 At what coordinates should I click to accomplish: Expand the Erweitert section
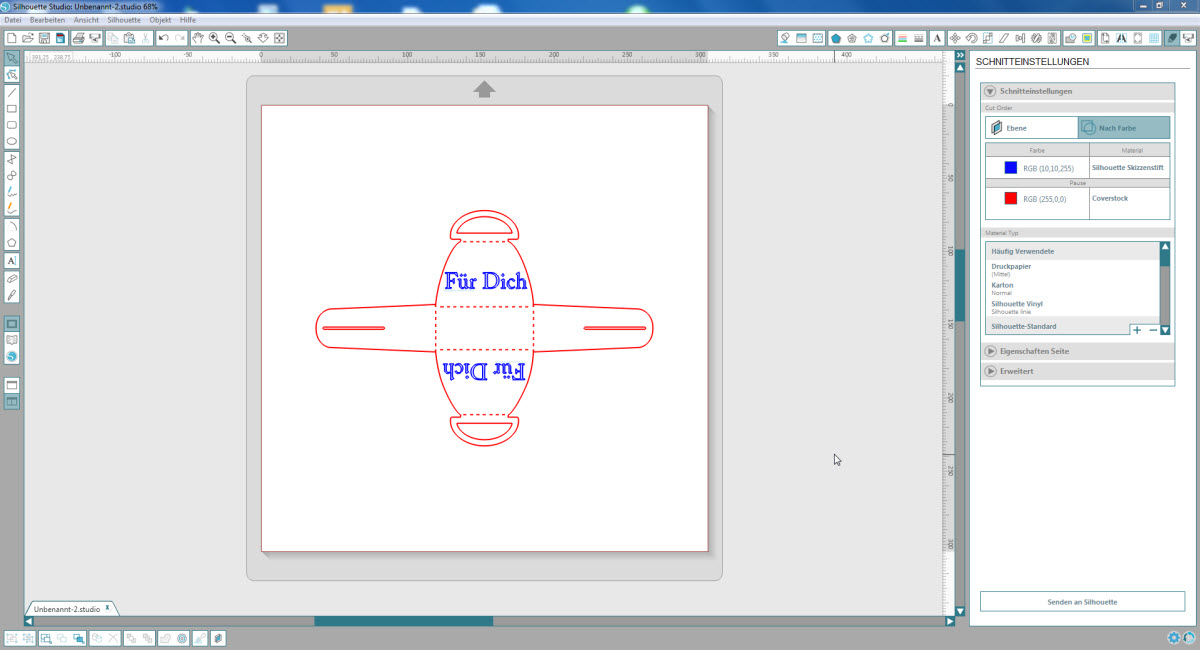coord(991,371)
